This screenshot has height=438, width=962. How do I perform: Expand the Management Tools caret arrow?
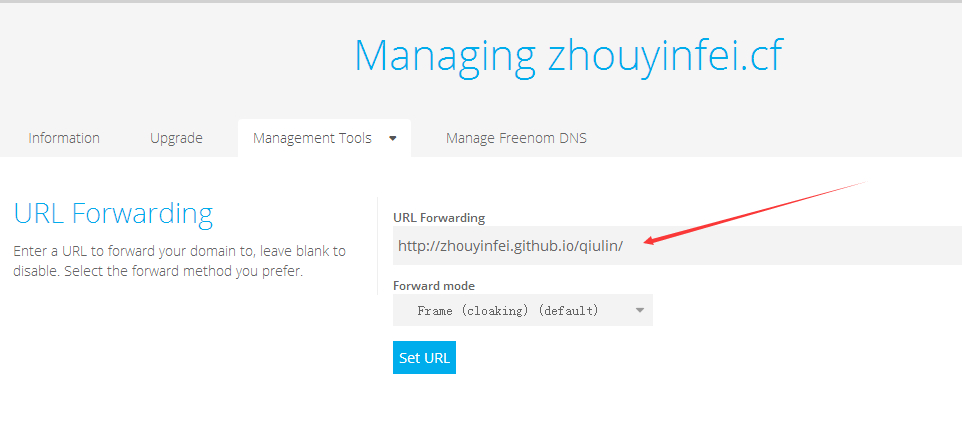pos(393,139)
